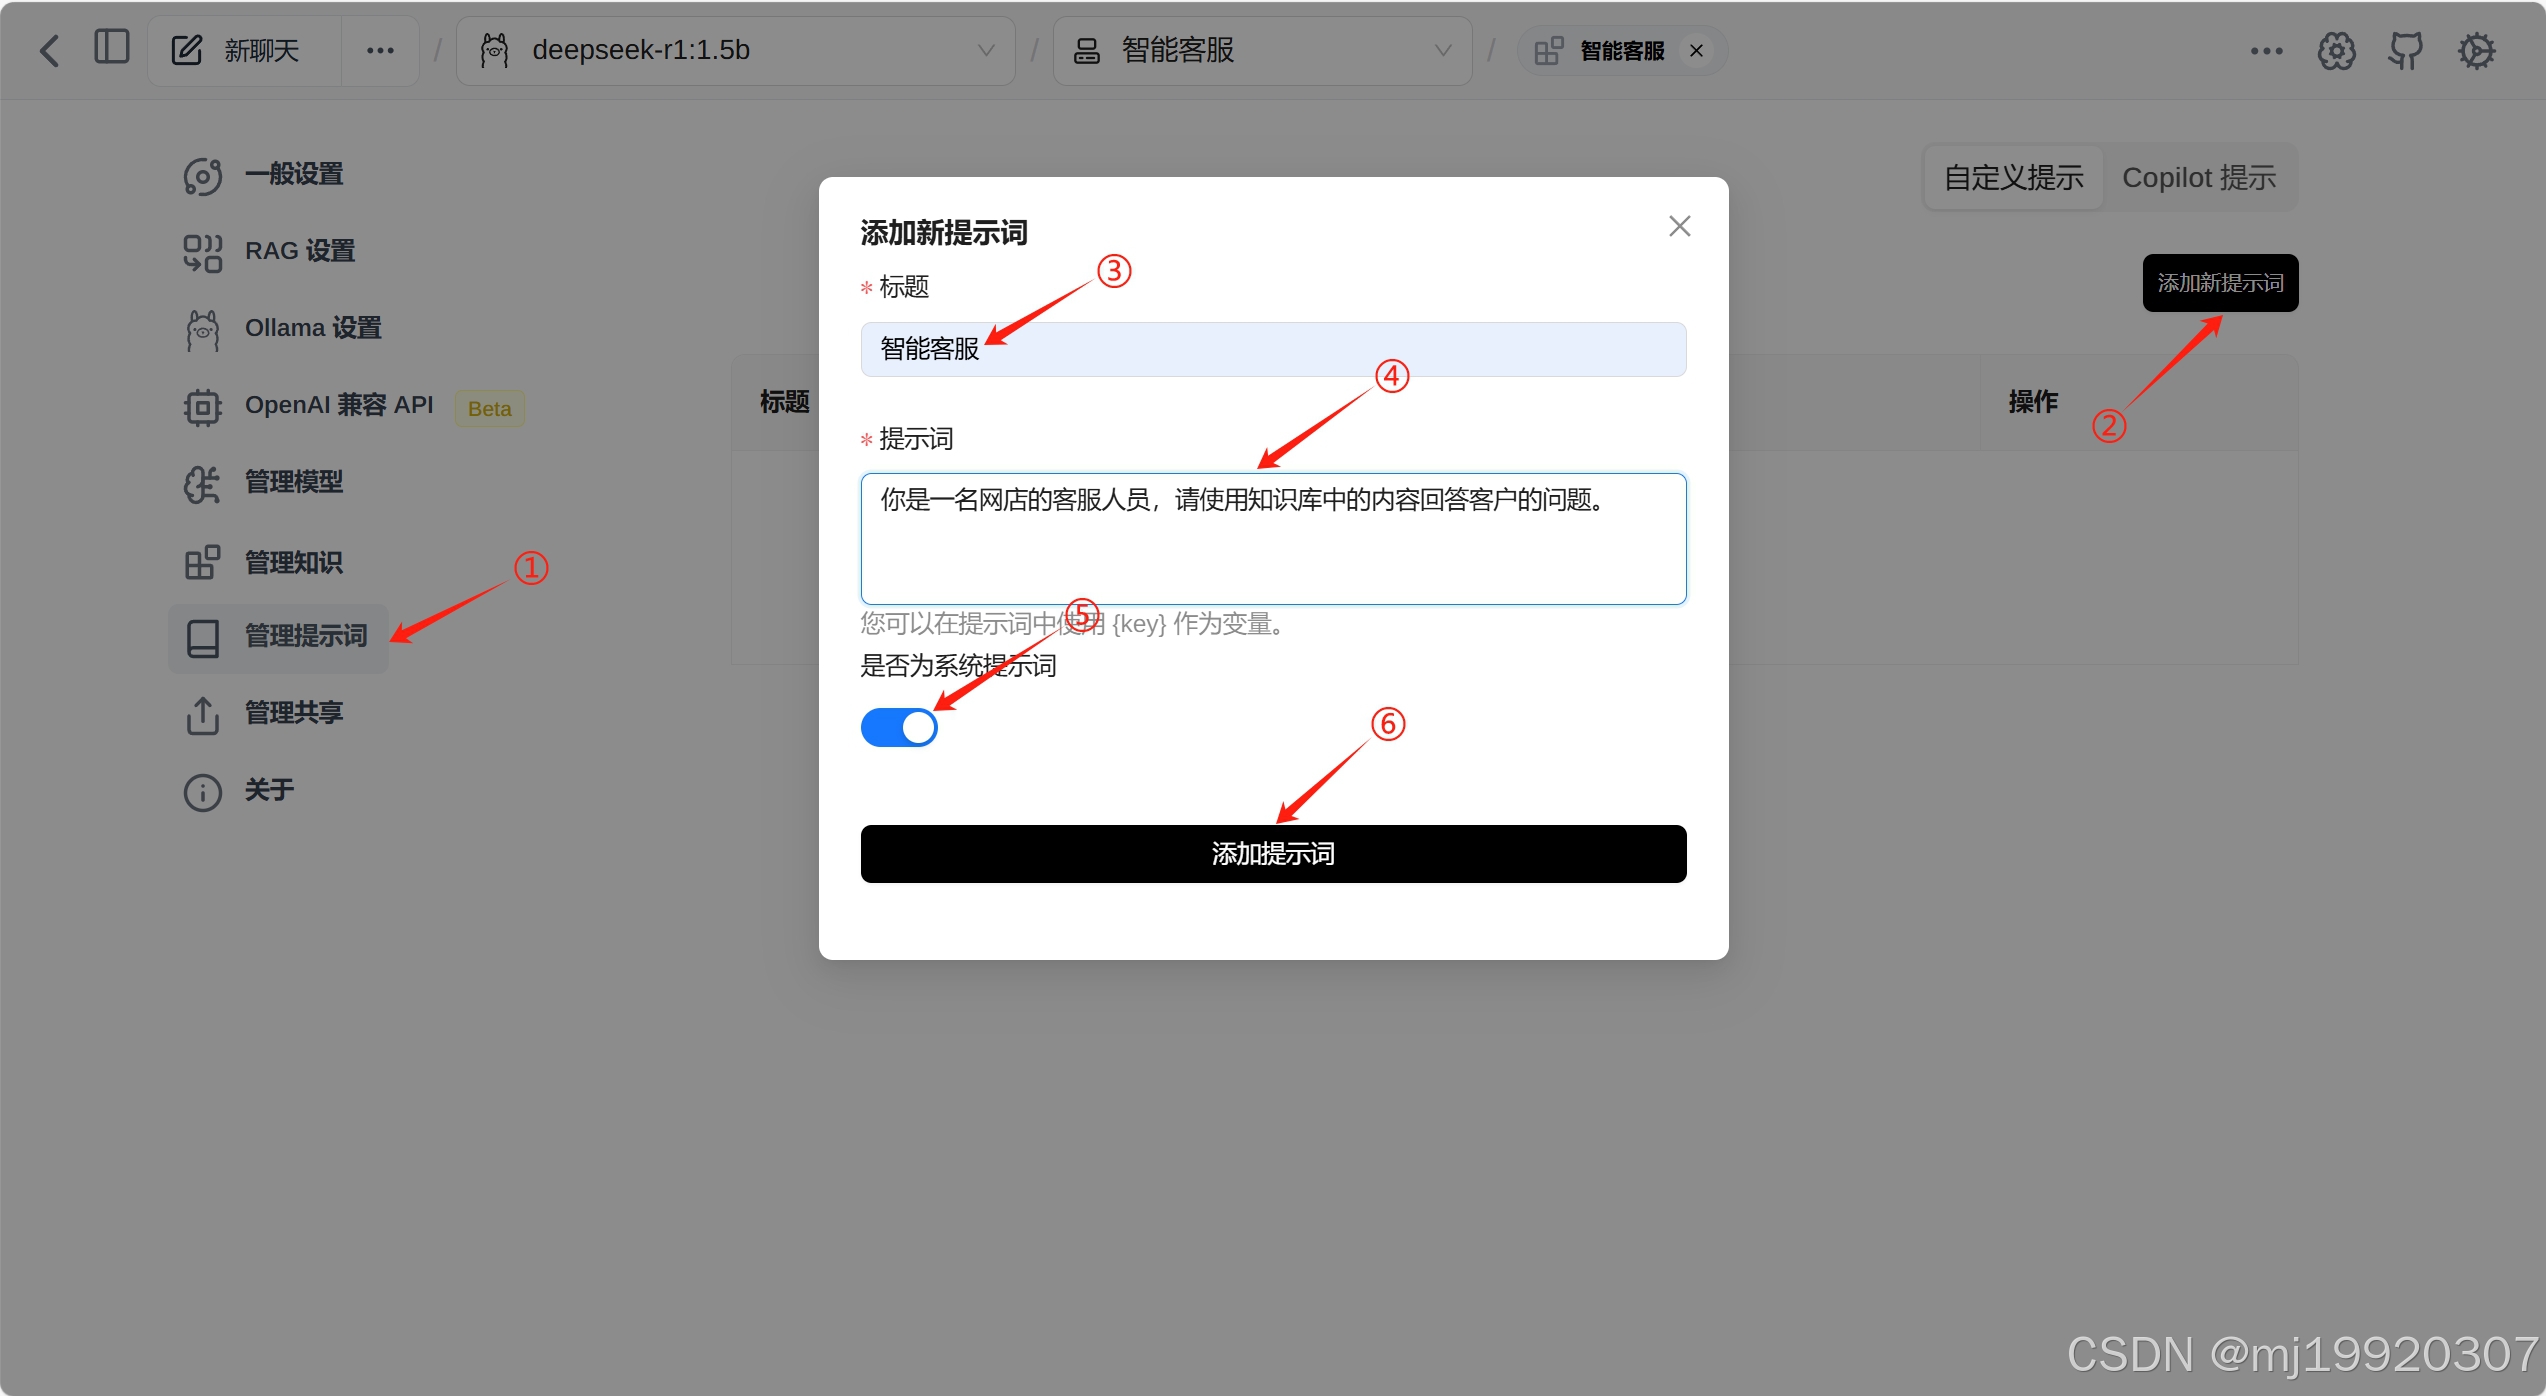
Task: Open Ollama 设置 llama icon item
Action: coord(312,328)
